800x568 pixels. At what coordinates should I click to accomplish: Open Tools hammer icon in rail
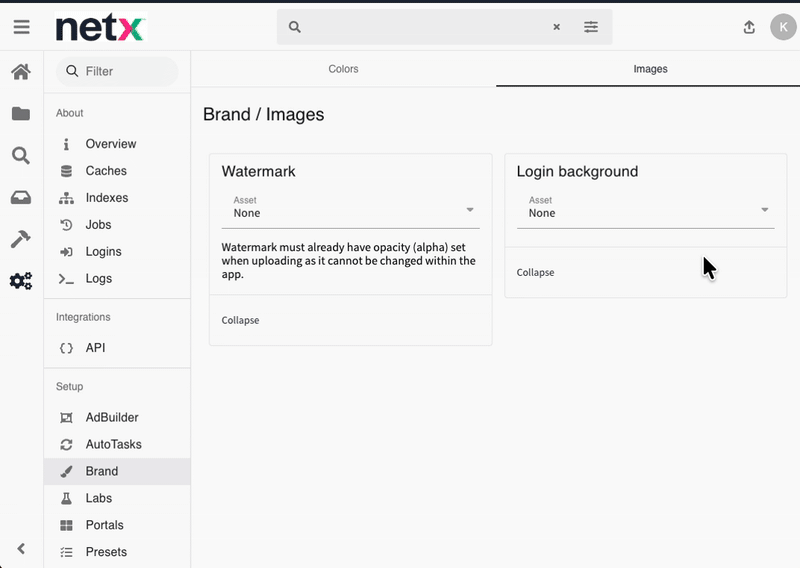tap(21, 239)
